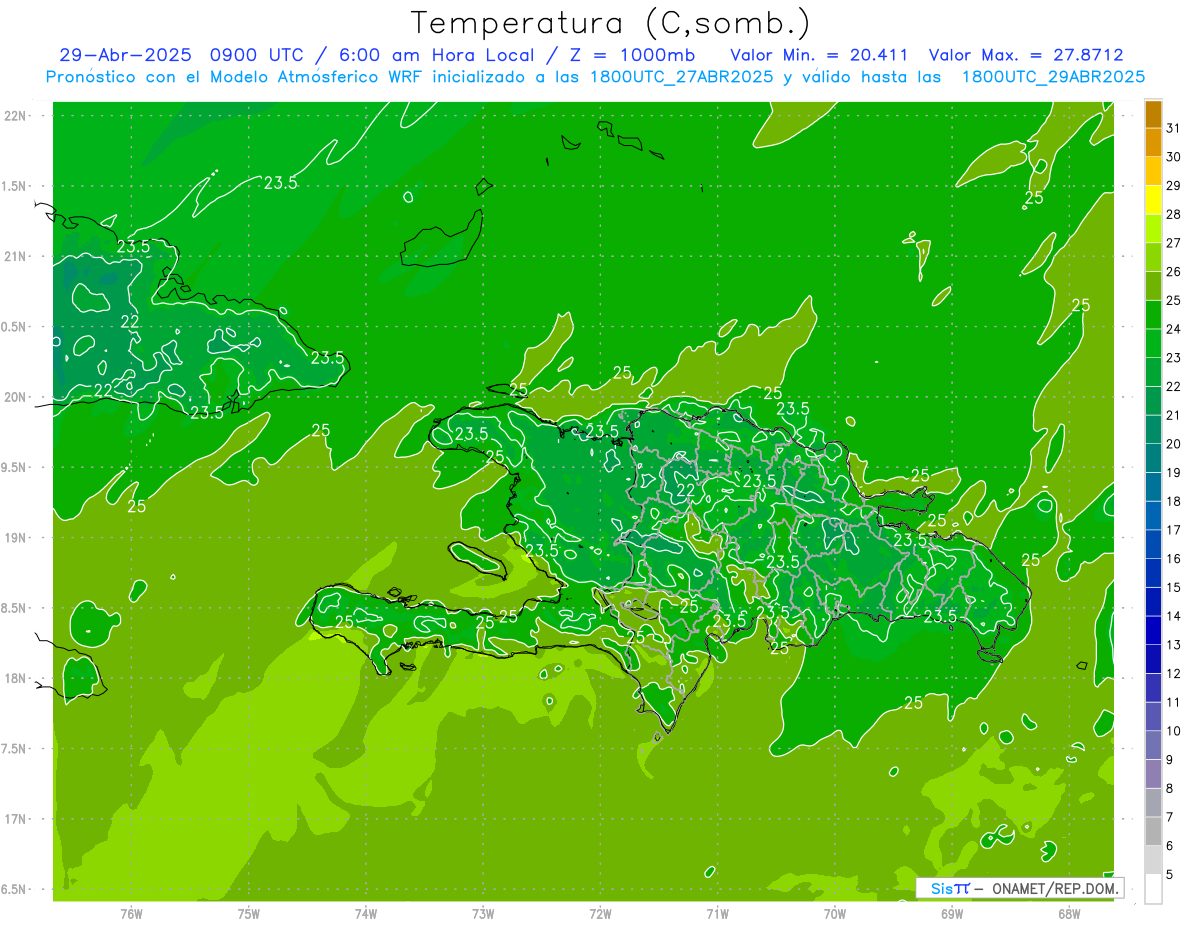Click the purple swatch between 9 and 10

pyautogui.click(x=1153, y=745)
